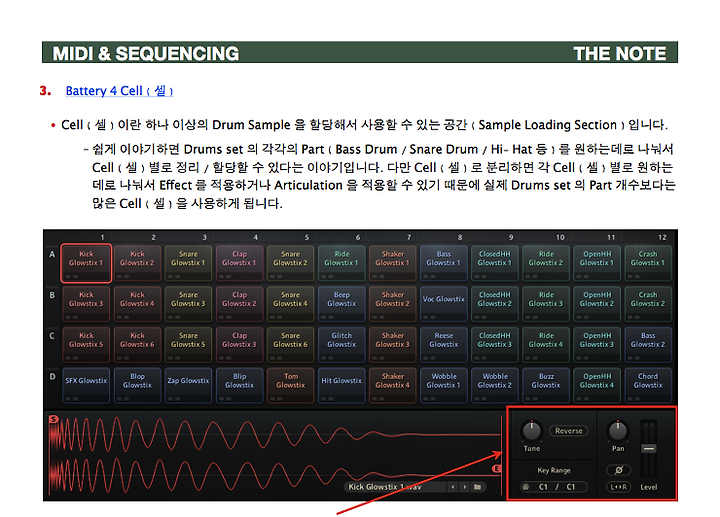Select the Ride Glowstix 4 cell
The width and height of the screenshot is (720, 517).
coord(546,345)
